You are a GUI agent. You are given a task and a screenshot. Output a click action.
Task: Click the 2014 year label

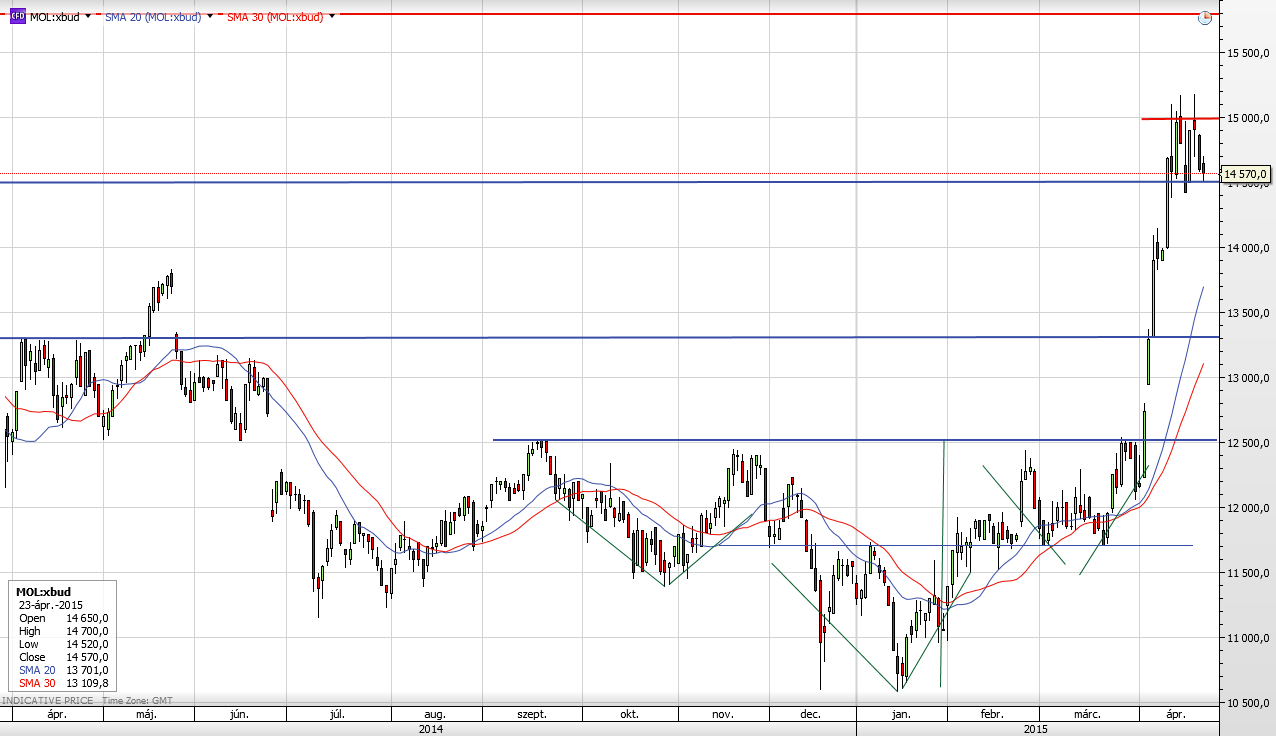click(431, 729)
